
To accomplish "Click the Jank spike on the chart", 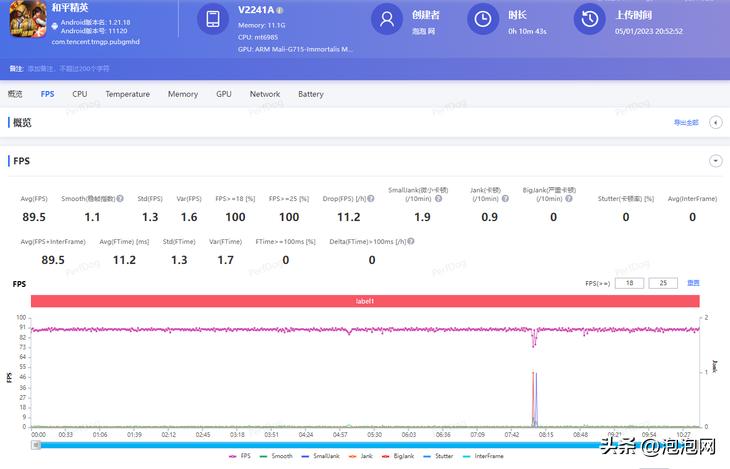I will [534, 399].
